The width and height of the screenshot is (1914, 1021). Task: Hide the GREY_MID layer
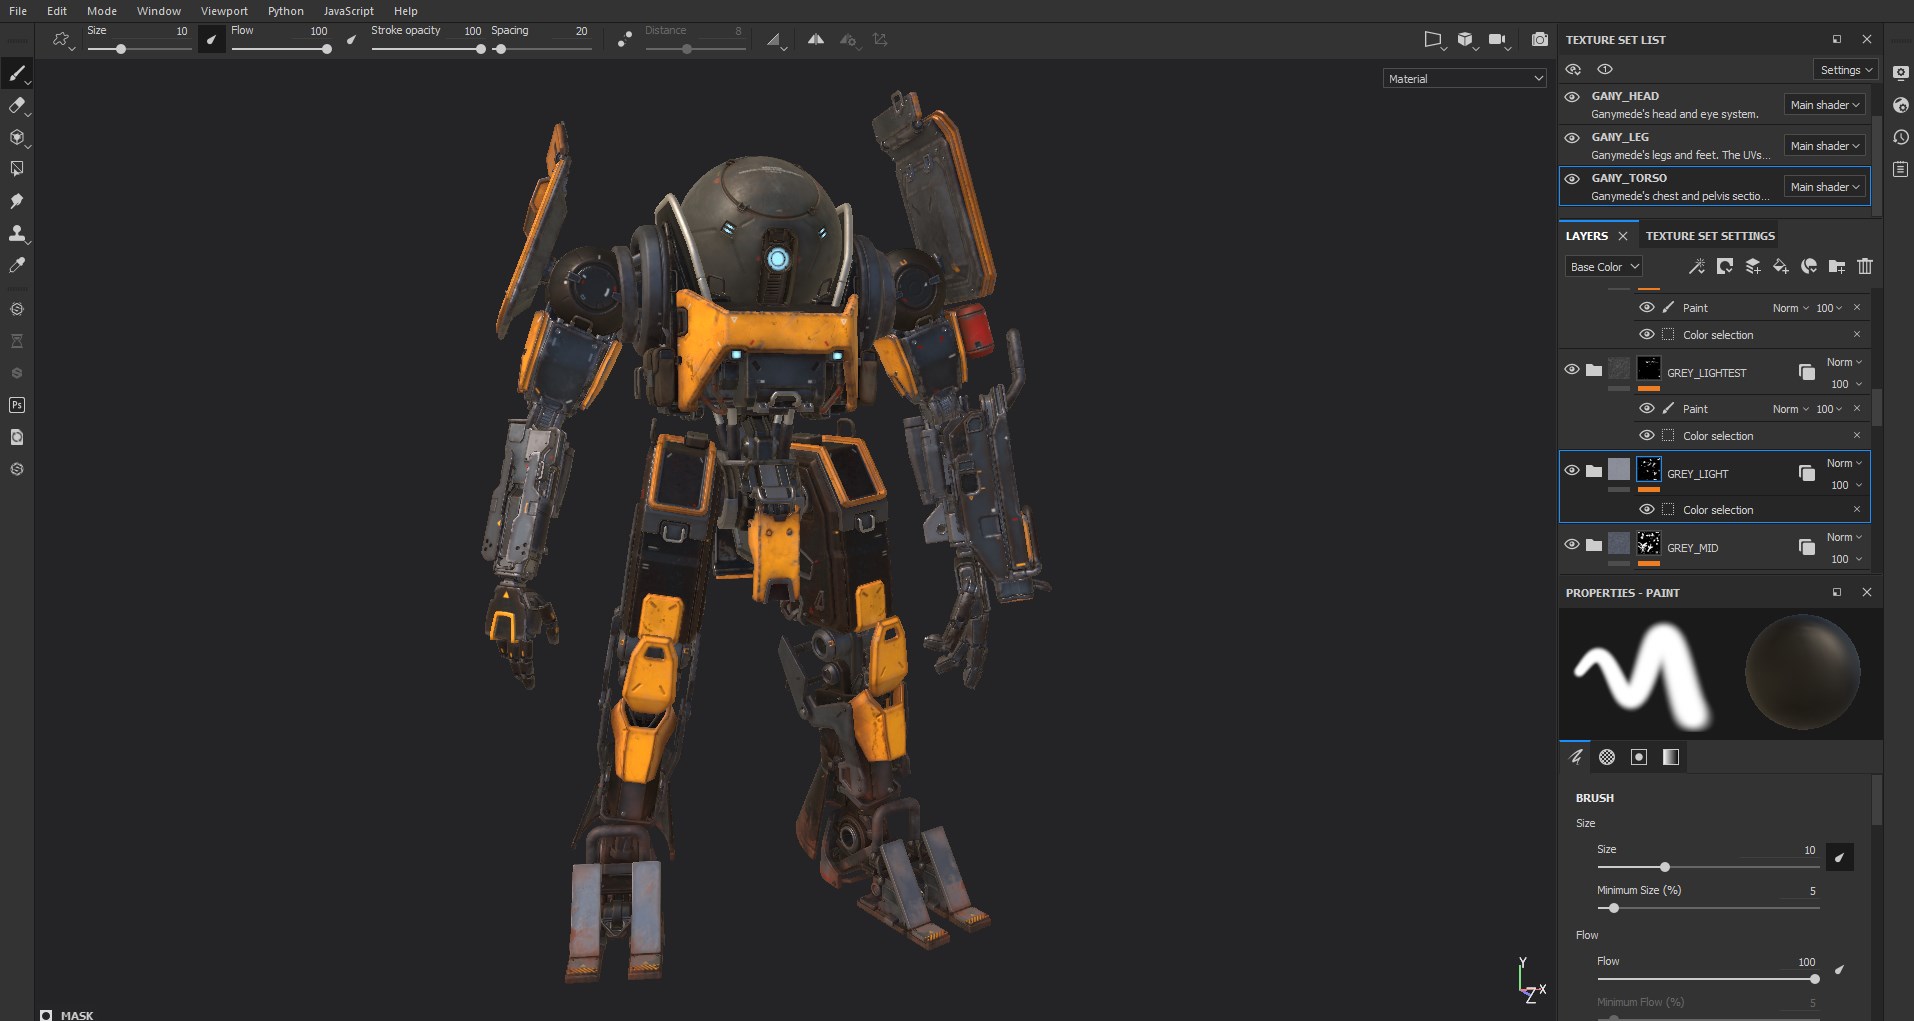[1572, 545]
